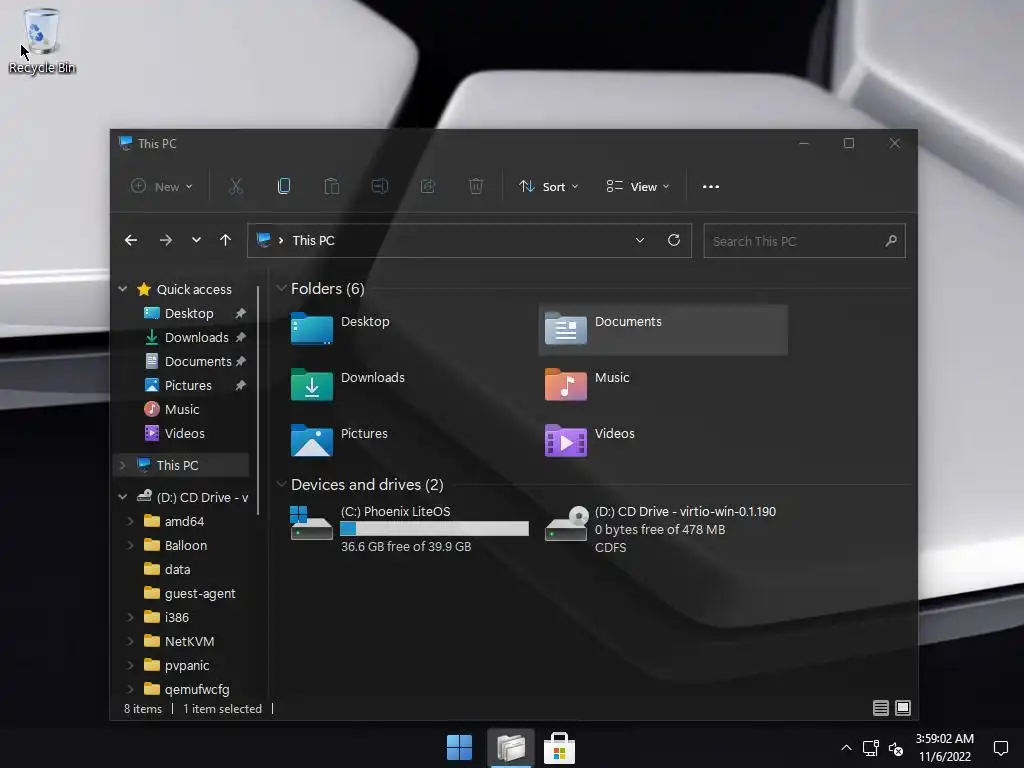Expand the This PC tree node

pos(123,465)
